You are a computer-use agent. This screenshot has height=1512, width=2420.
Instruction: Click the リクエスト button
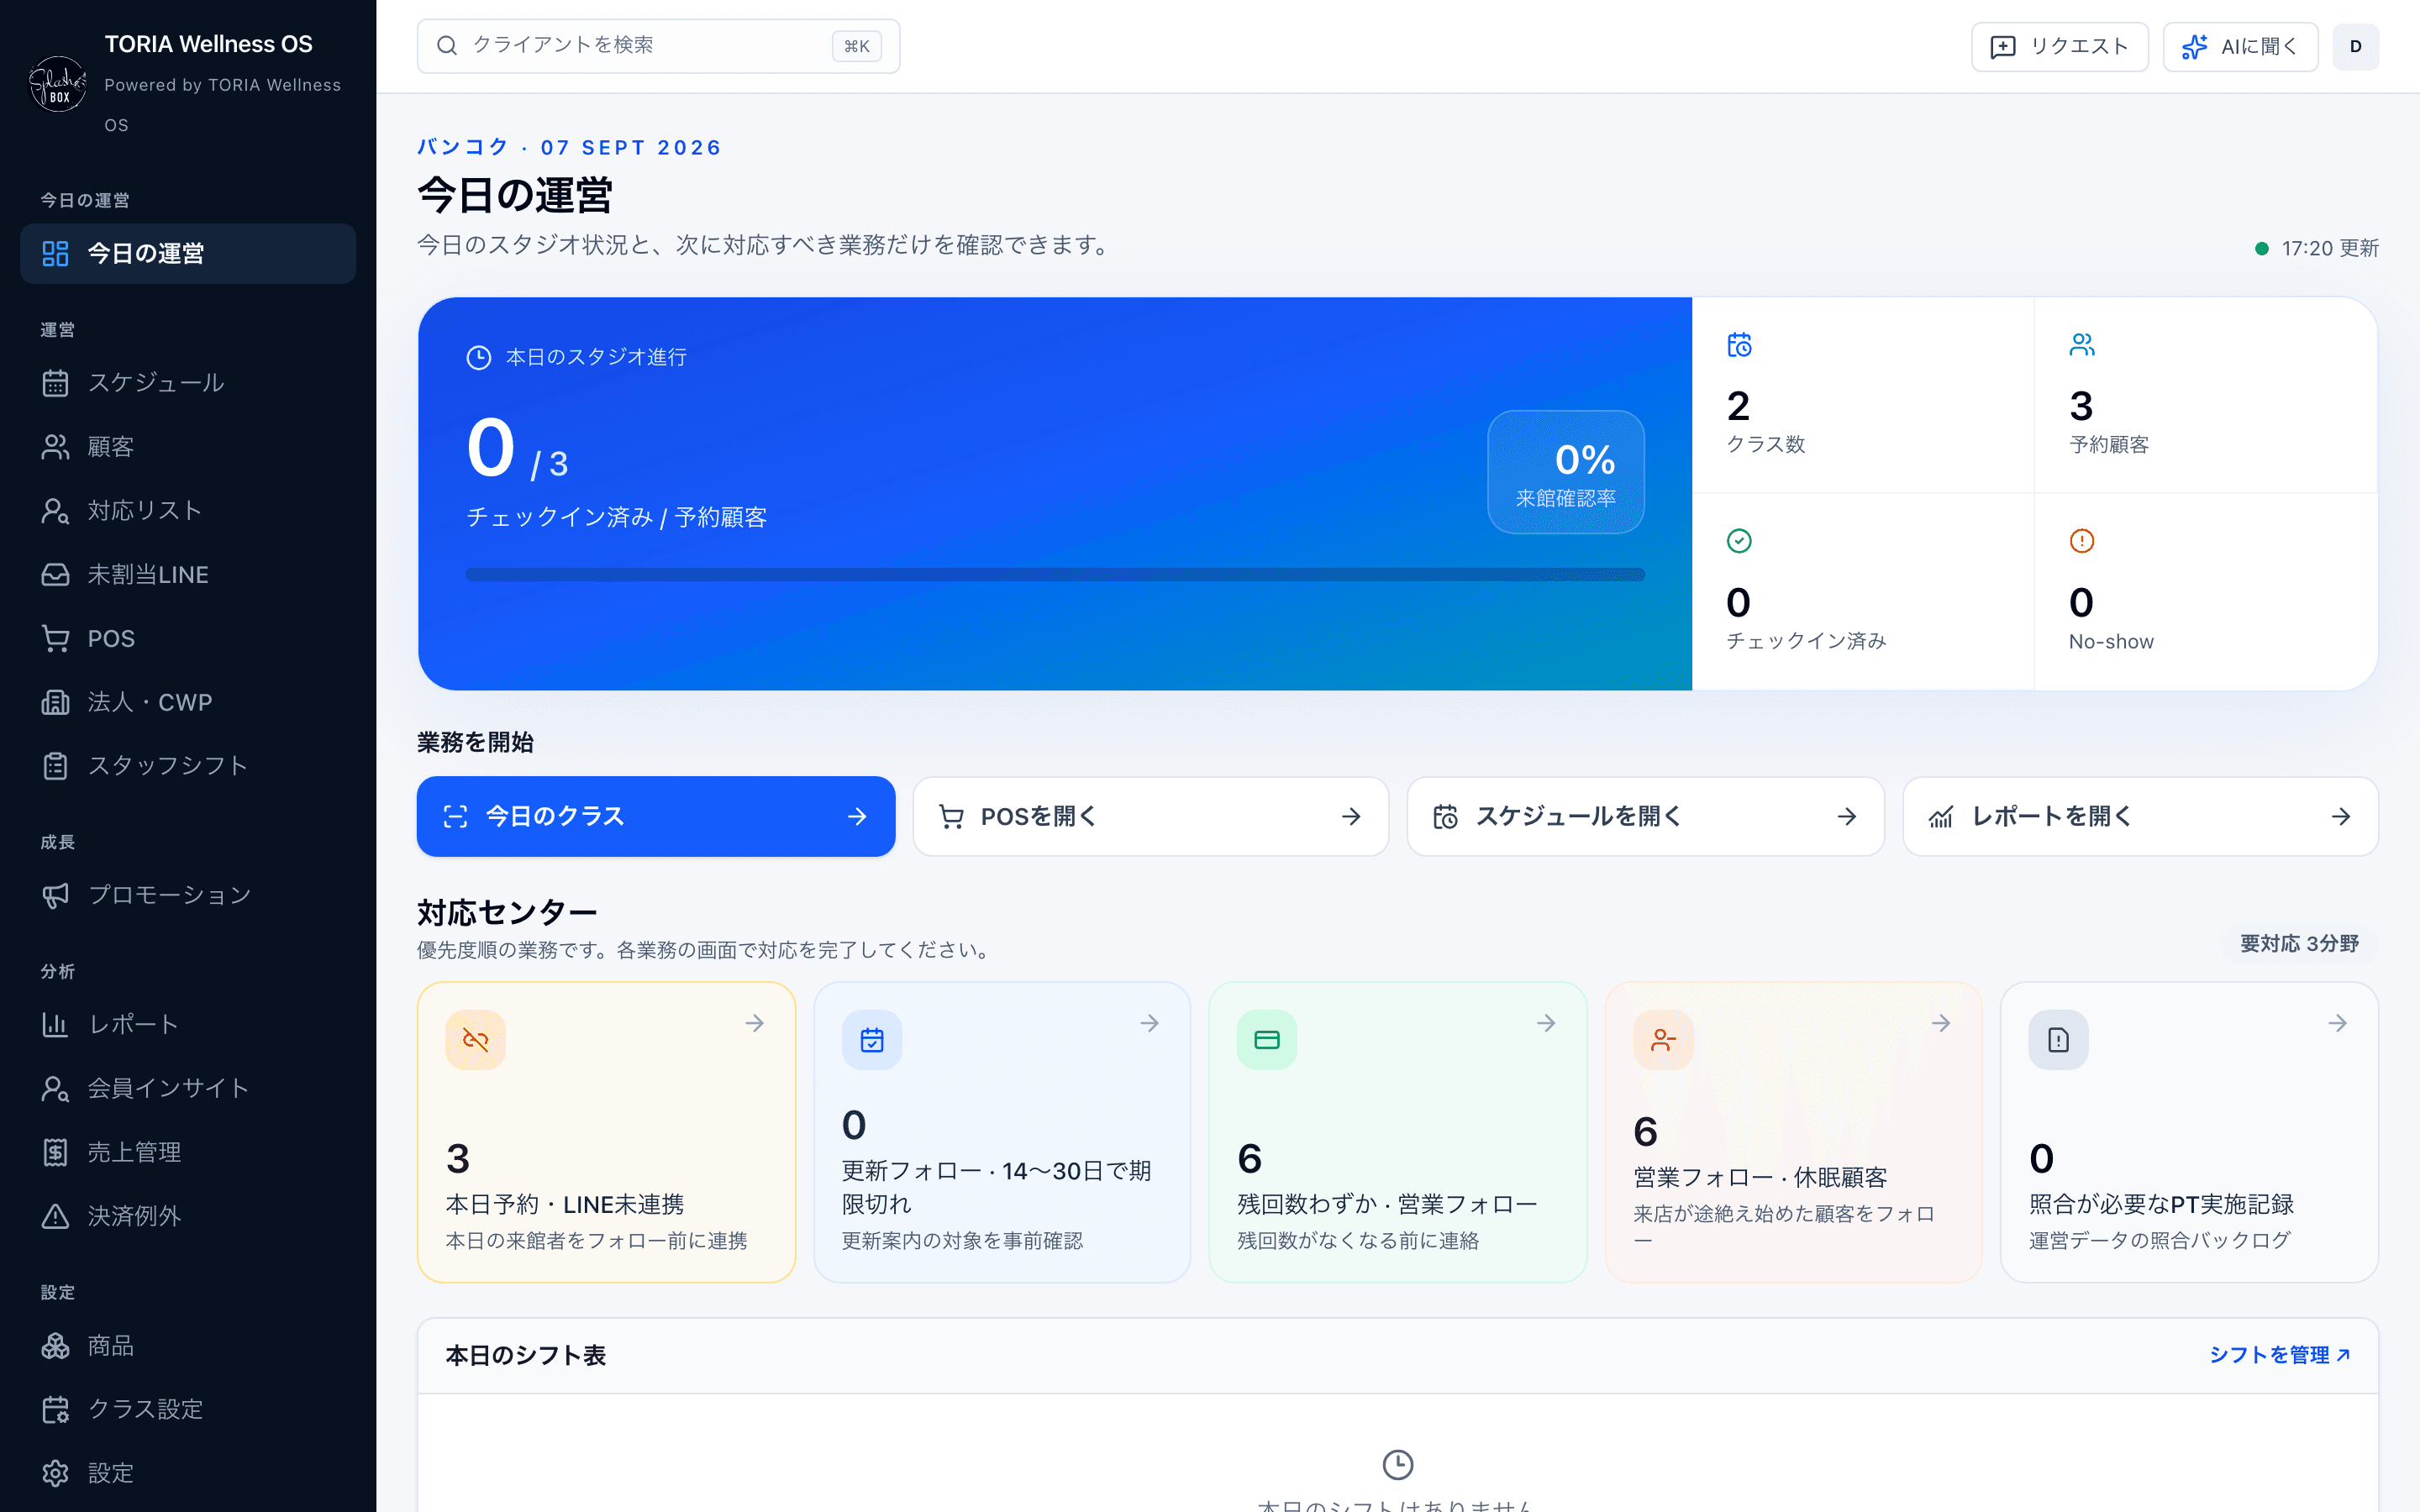[x=2059, y=47]
